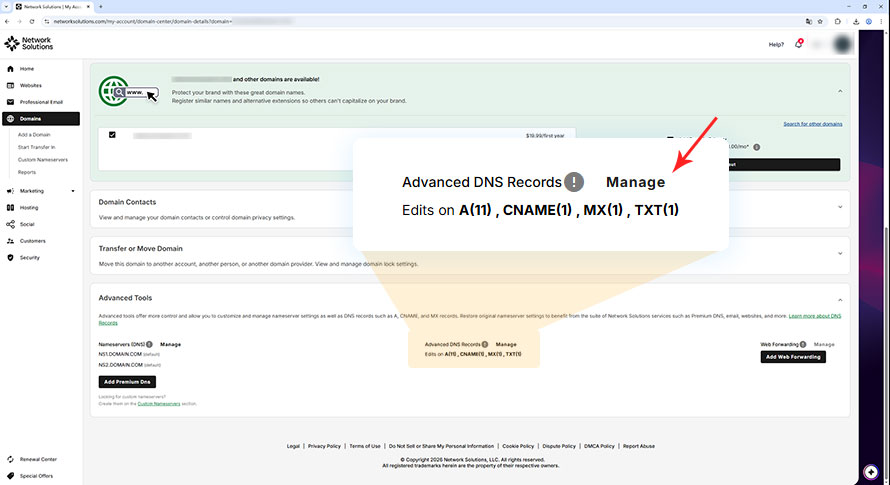Click Manage beside Advanced DNS Records in Advanced Tools
Viewport: 890px width, 485px height.
(506, 344)
